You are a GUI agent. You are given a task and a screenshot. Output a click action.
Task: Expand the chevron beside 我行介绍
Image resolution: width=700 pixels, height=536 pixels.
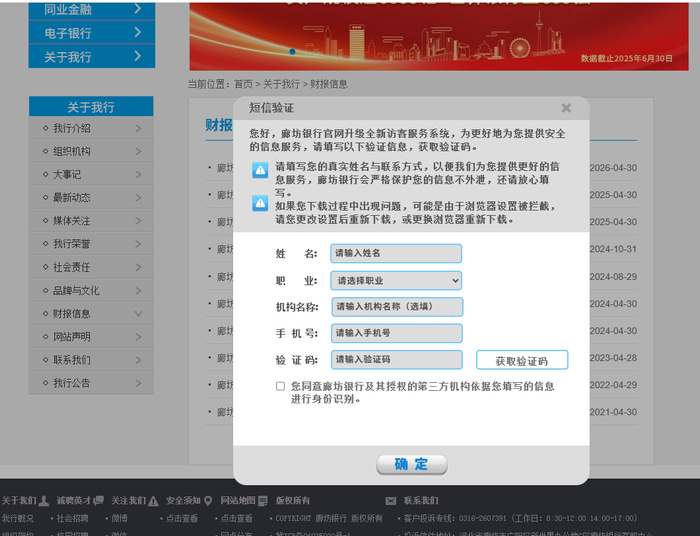click(x=138, y=129)
